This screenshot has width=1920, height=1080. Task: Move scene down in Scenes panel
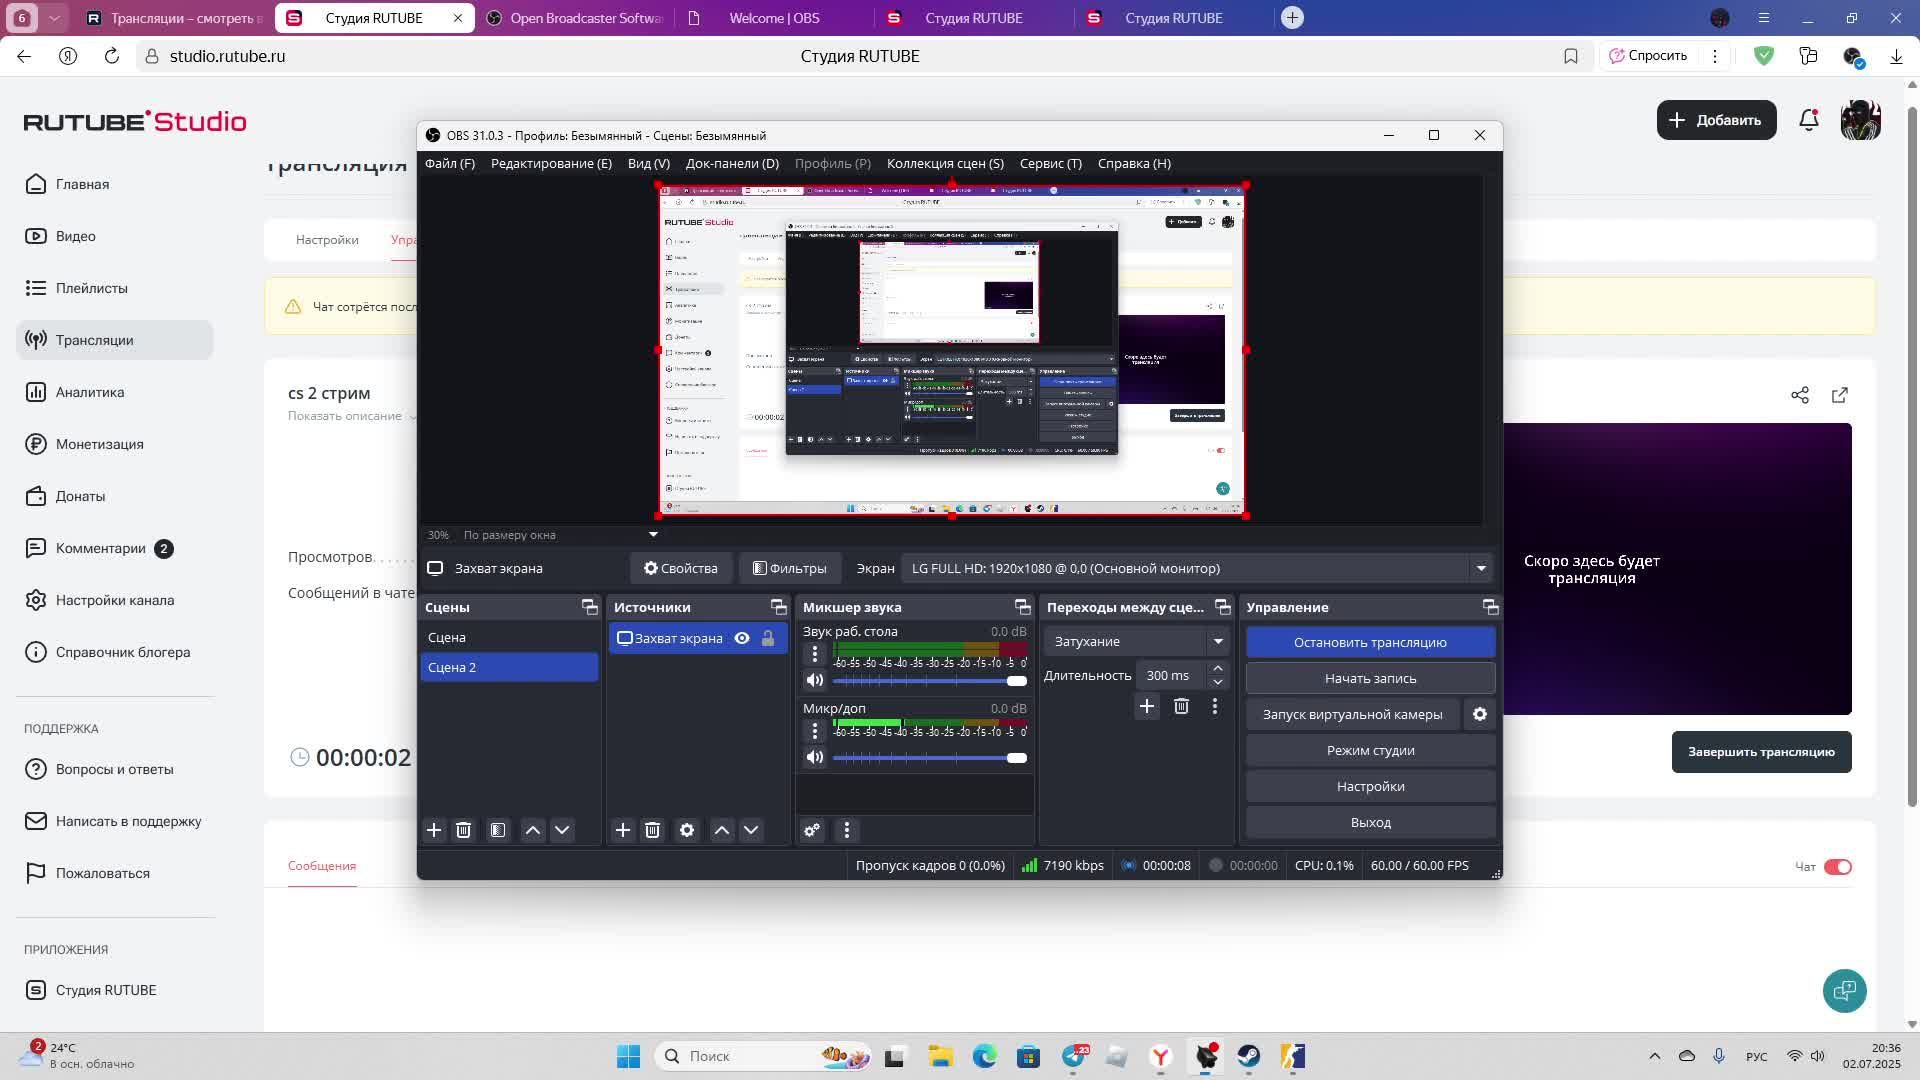pos(562,830)
